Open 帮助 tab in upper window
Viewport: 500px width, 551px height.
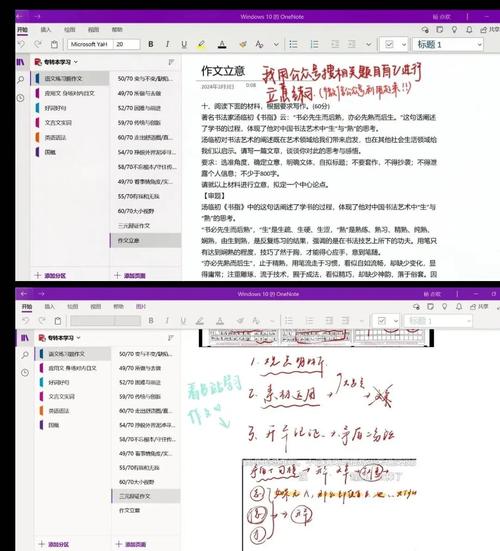pyautogui.click(x=117, y=30)
